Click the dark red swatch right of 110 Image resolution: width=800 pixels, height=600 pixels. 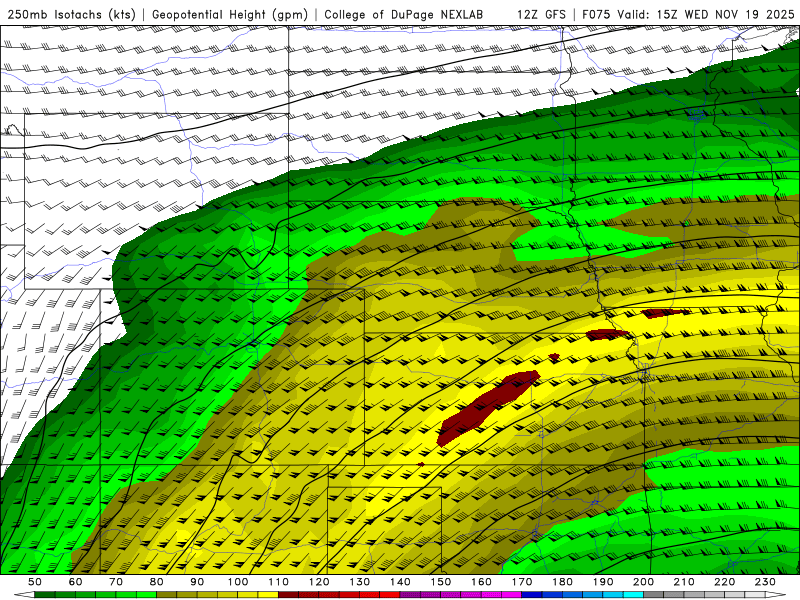(289, 595)
